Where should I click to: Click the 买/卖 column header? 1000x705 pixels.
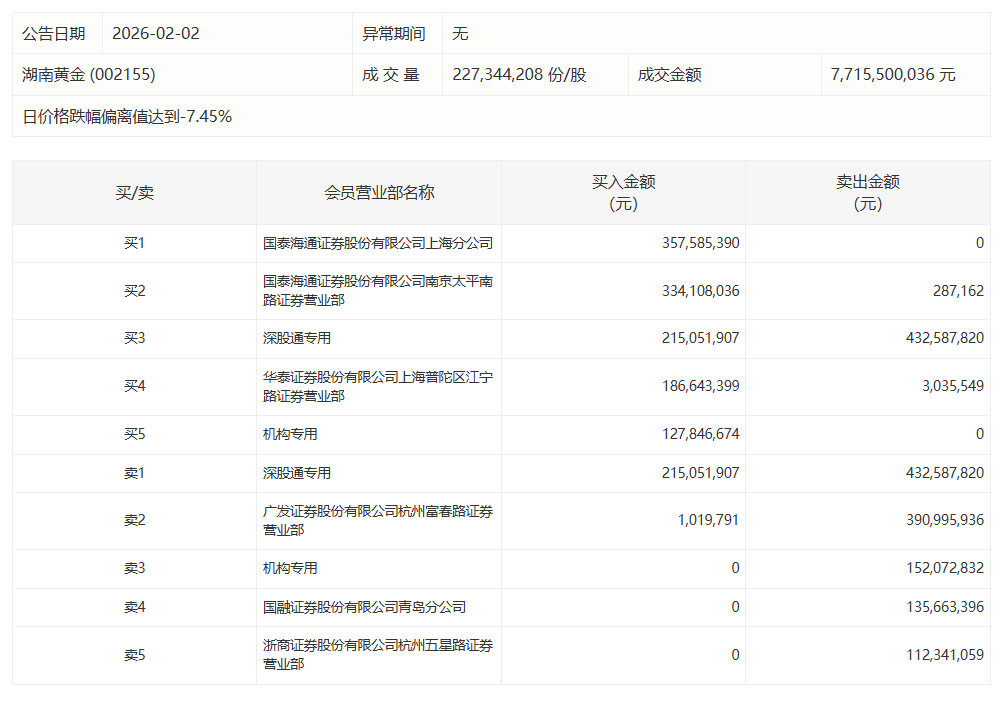coord(134,193)
